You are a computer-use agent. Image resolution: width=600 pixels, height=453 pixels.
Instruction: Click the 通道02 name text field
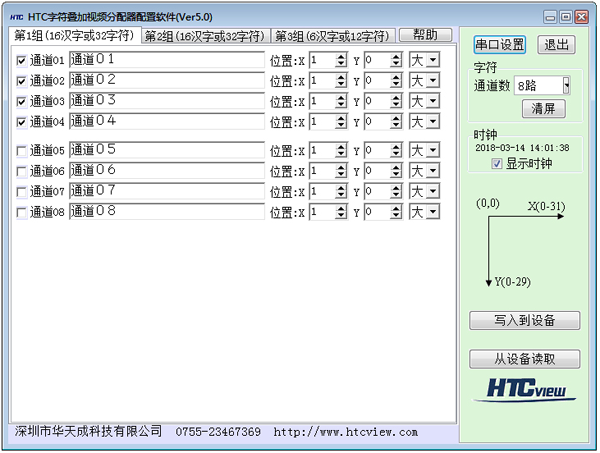pyautogui.click(x=167, y=81)
